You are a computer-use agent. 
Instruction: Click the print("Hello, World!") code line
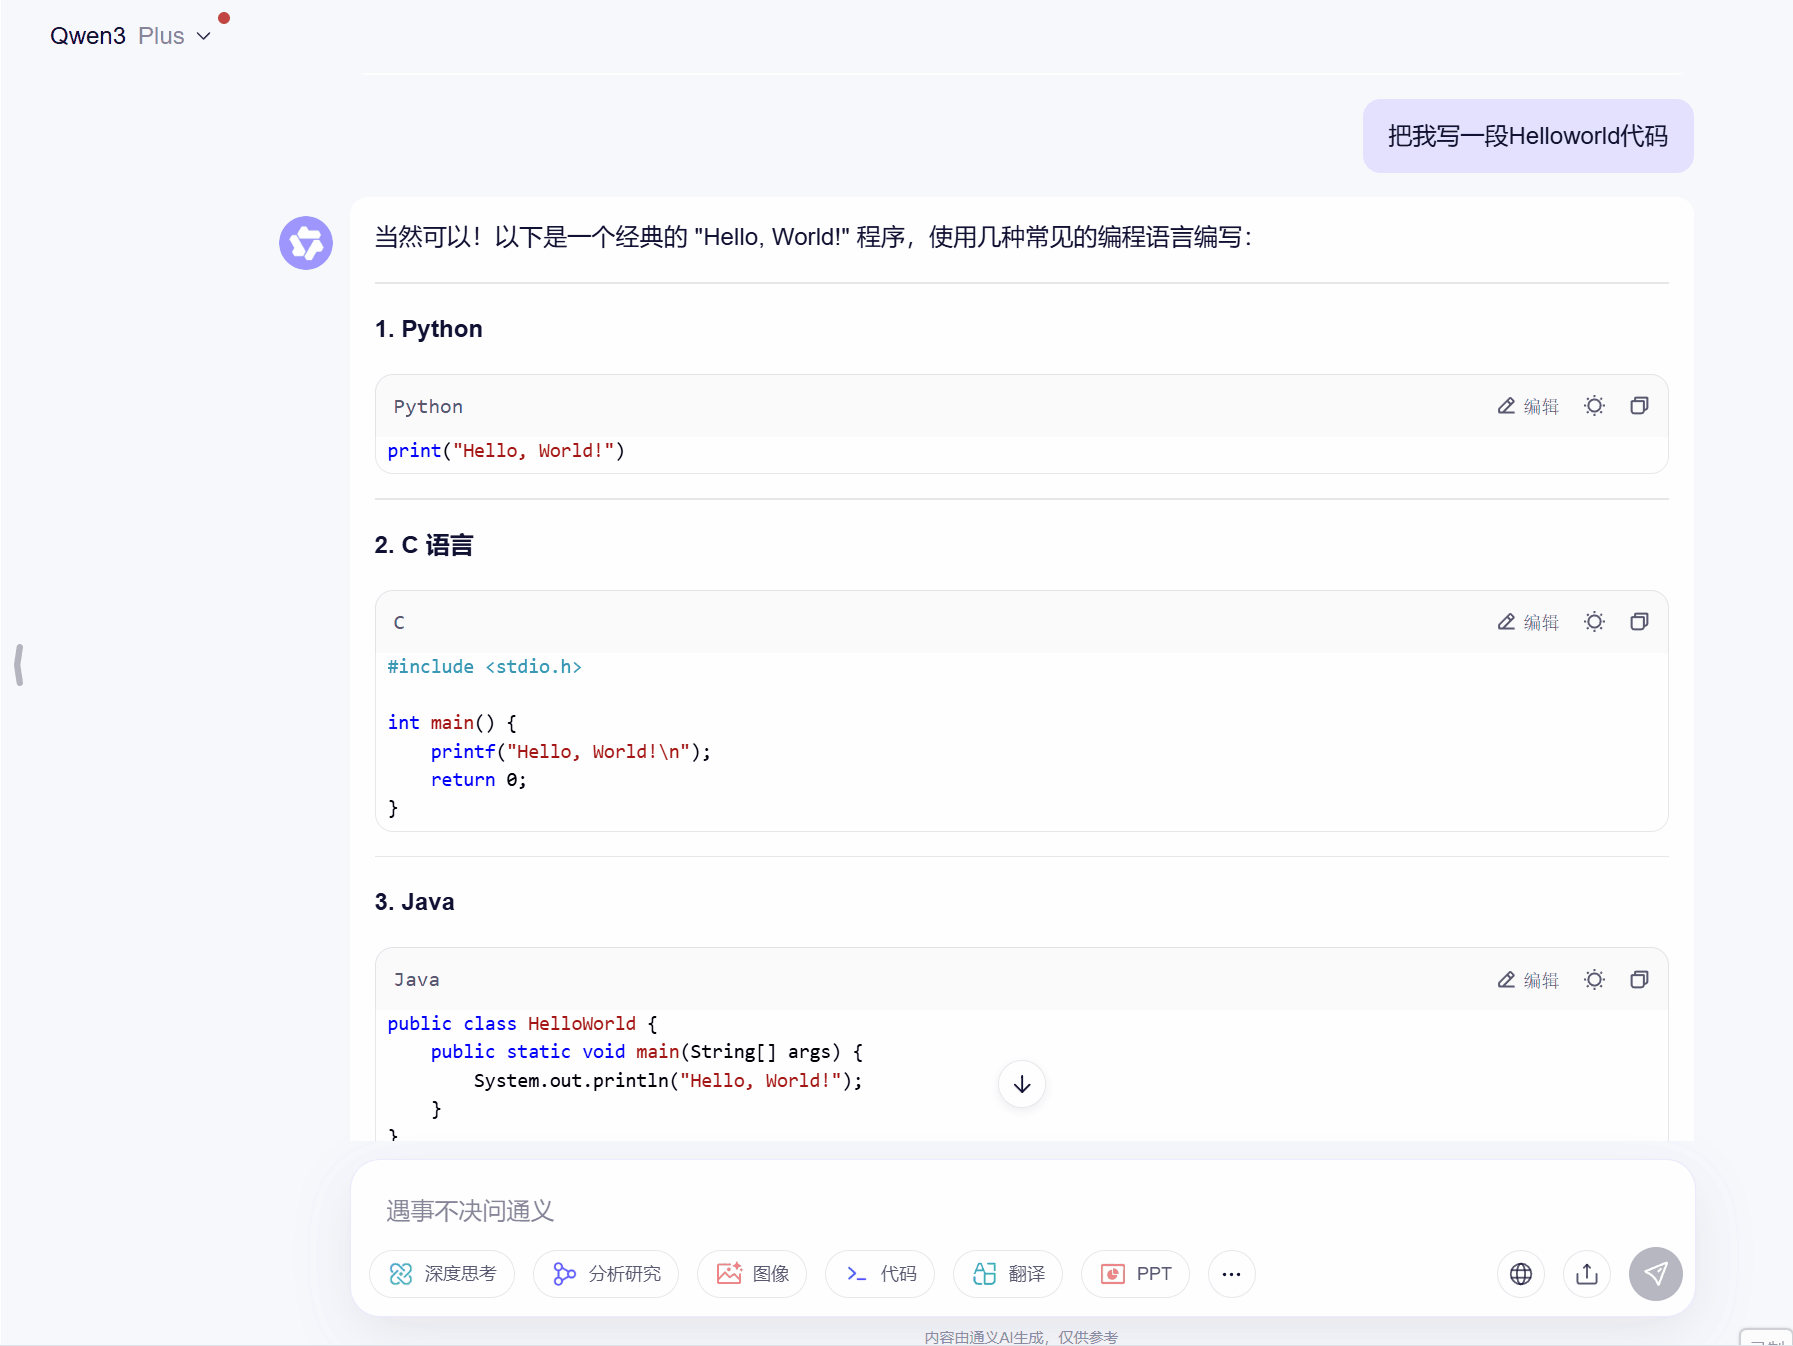[506, 451]
